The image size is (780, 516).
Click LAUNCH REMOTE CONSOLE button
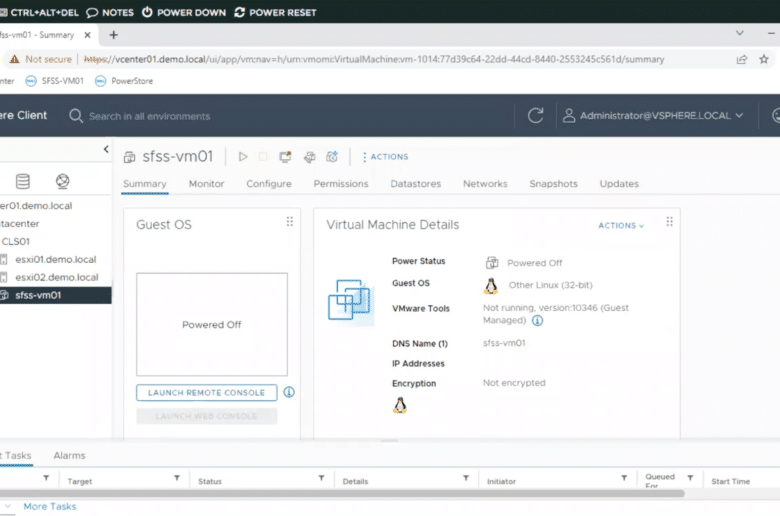206,393
